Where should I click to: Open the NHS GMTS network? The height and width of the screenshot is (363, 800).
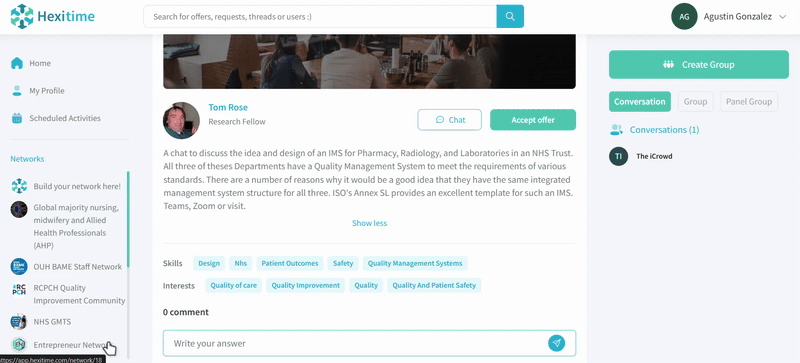[x=52, y=322]
